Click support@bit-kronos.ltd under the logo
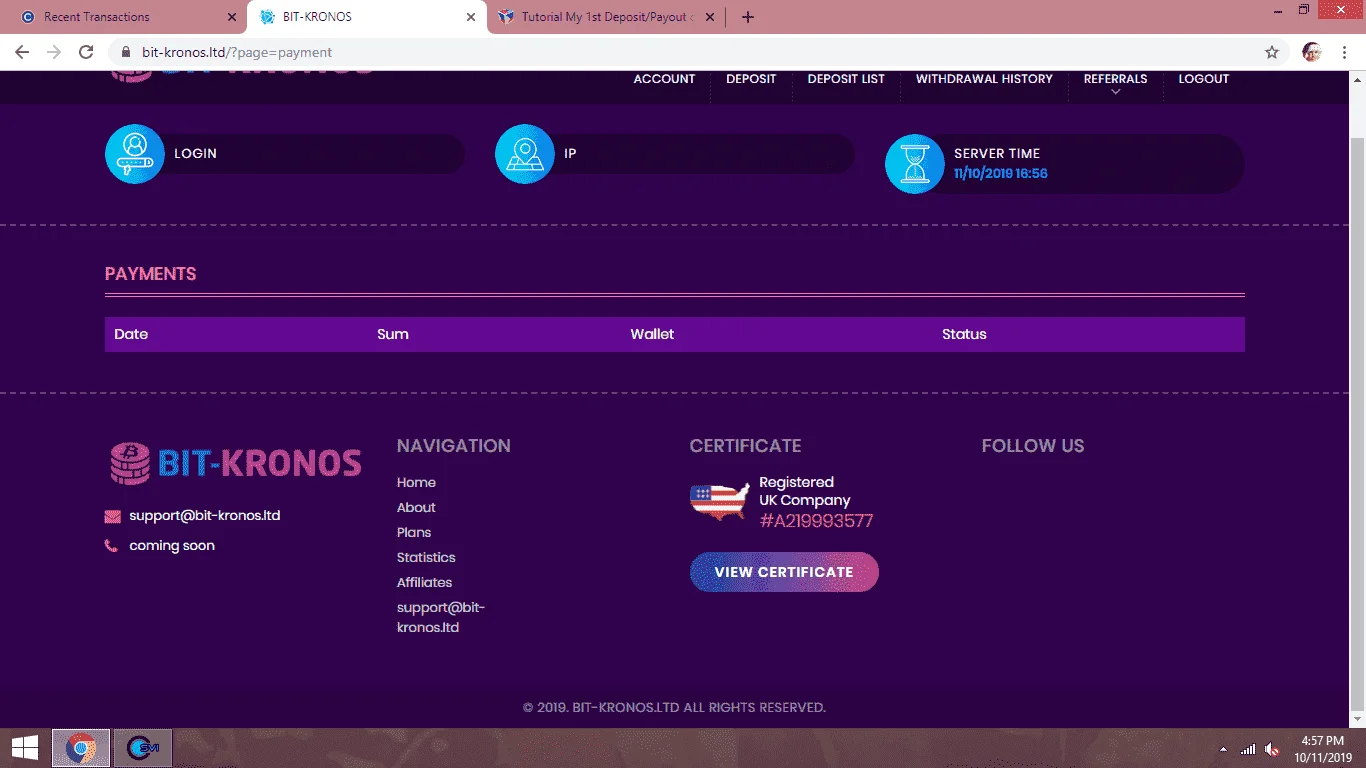1366x768 pixels. coord(205,516)
